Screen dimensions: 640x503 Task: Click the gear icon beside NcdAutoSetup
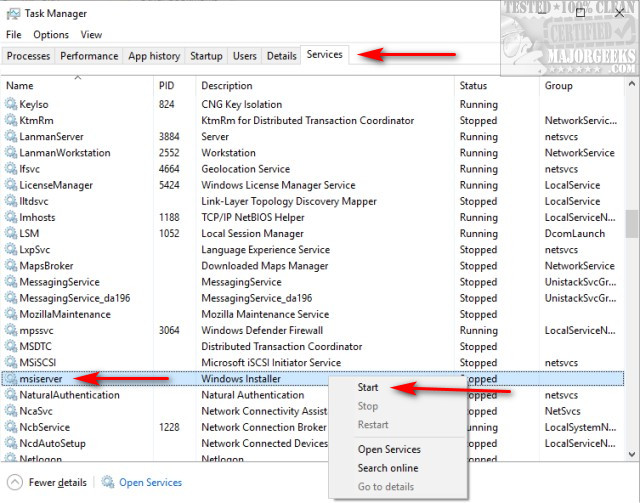click(11, 443)
